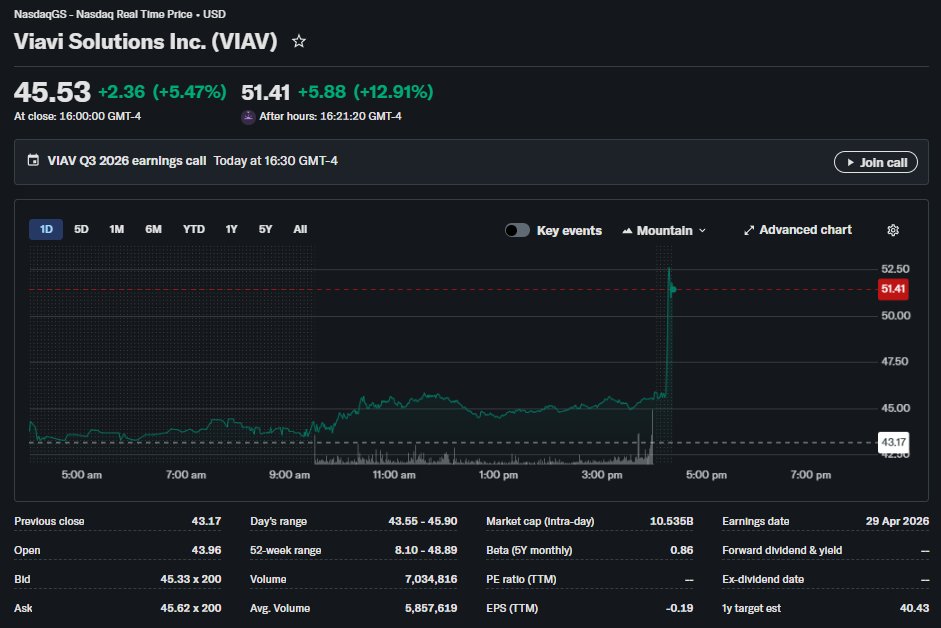Click the Ex-dividend date label

click(x=763, y=579)
